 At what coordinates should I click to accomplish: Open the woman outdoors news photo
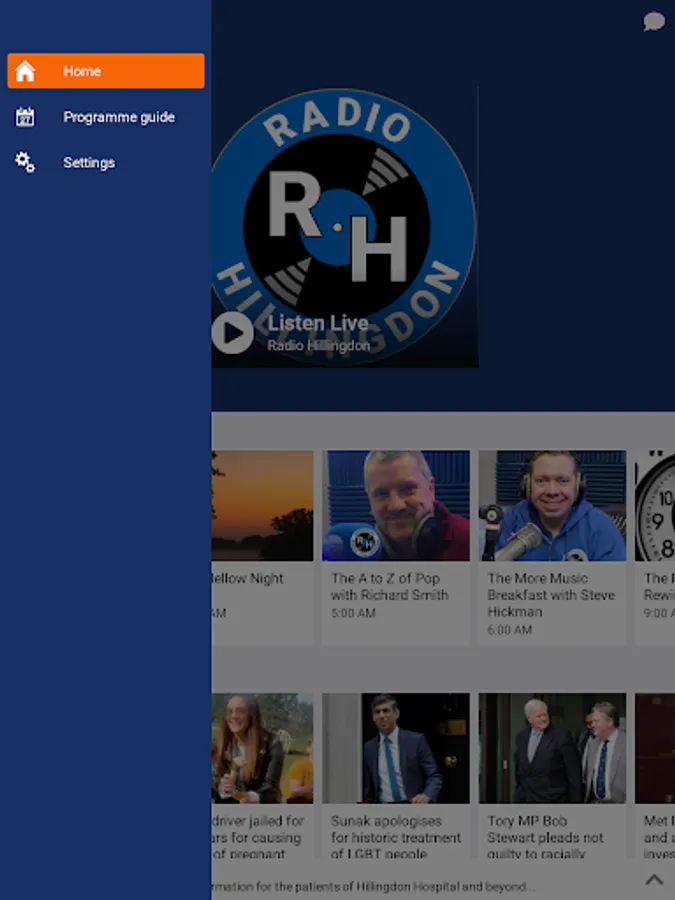pos(262,748)
